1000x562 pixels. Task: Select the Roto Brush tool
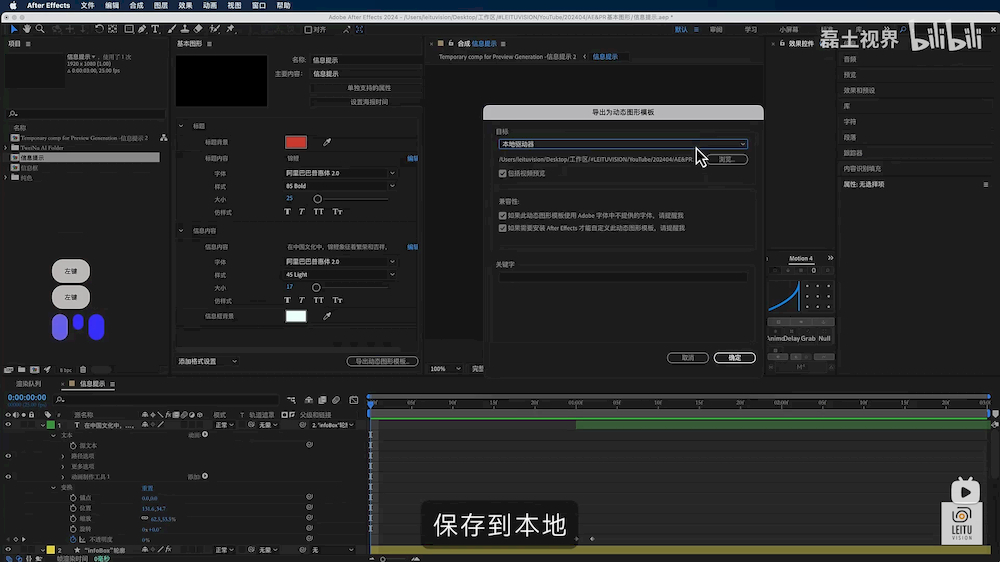tap(215, 29)
